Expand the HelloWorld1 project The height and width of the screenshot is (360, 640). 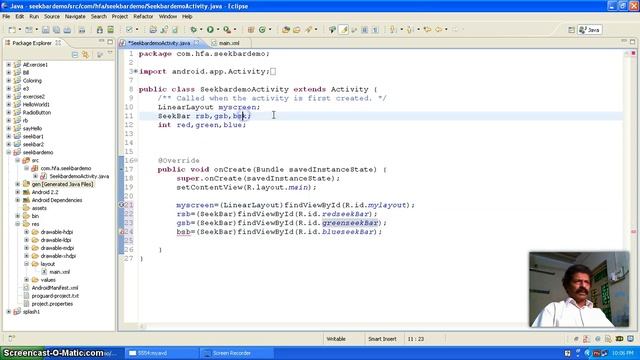(x=9, y=104)
